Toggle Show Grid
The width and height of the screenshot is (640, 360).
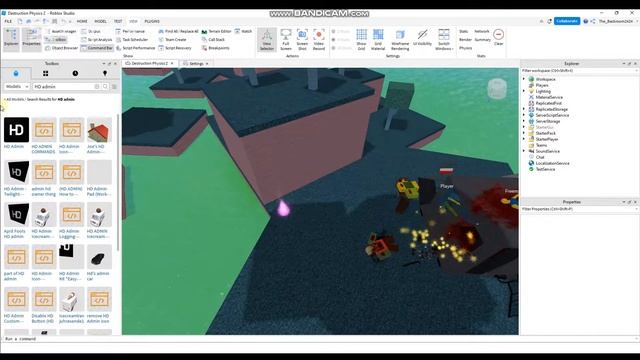tap(361, 40)
